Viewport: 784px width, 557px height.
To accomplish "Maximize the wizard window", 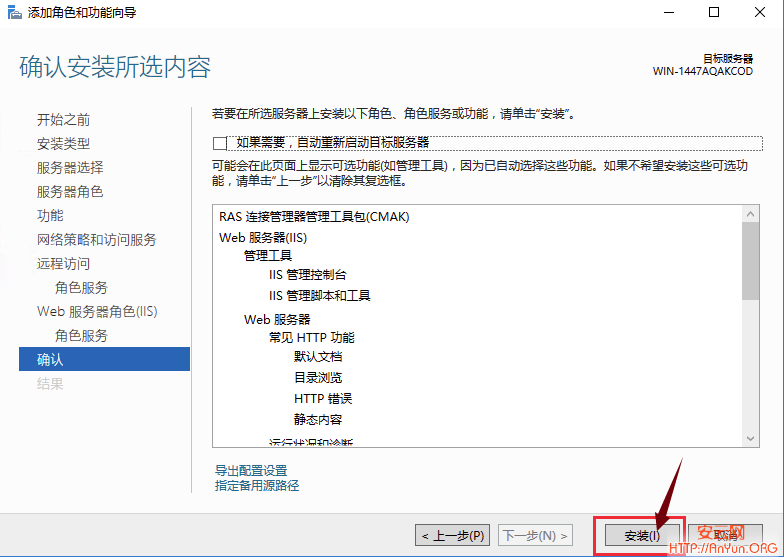I will tap(714, 12).
